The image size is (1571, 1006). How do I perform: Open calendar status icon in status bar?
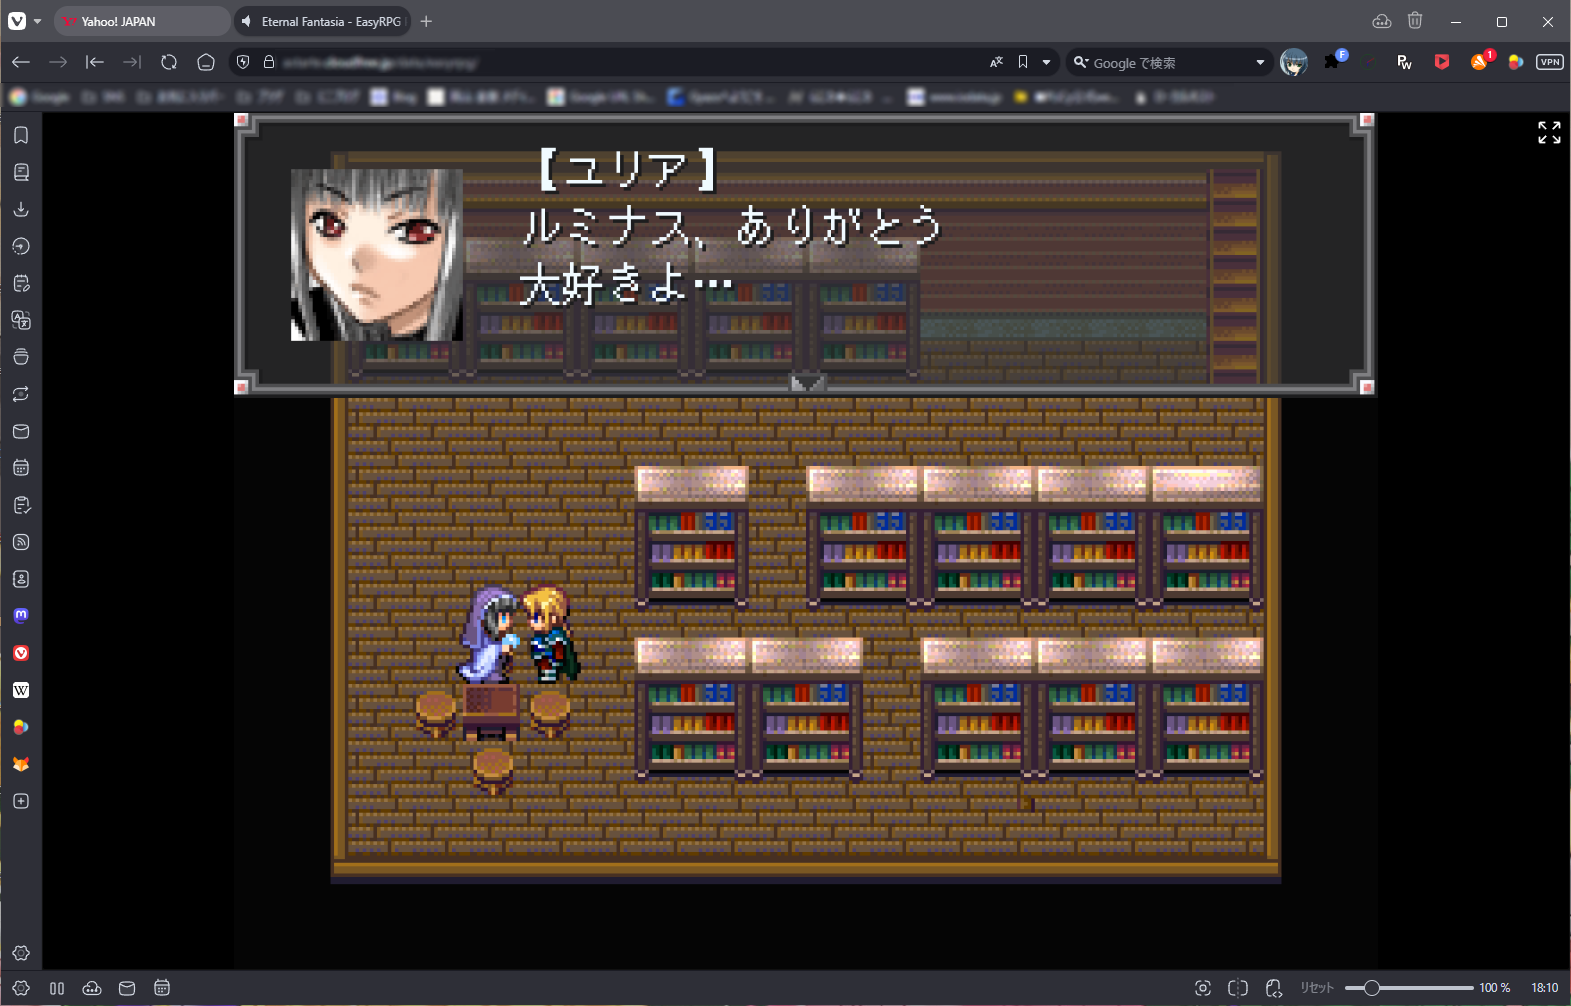(162, 988)
